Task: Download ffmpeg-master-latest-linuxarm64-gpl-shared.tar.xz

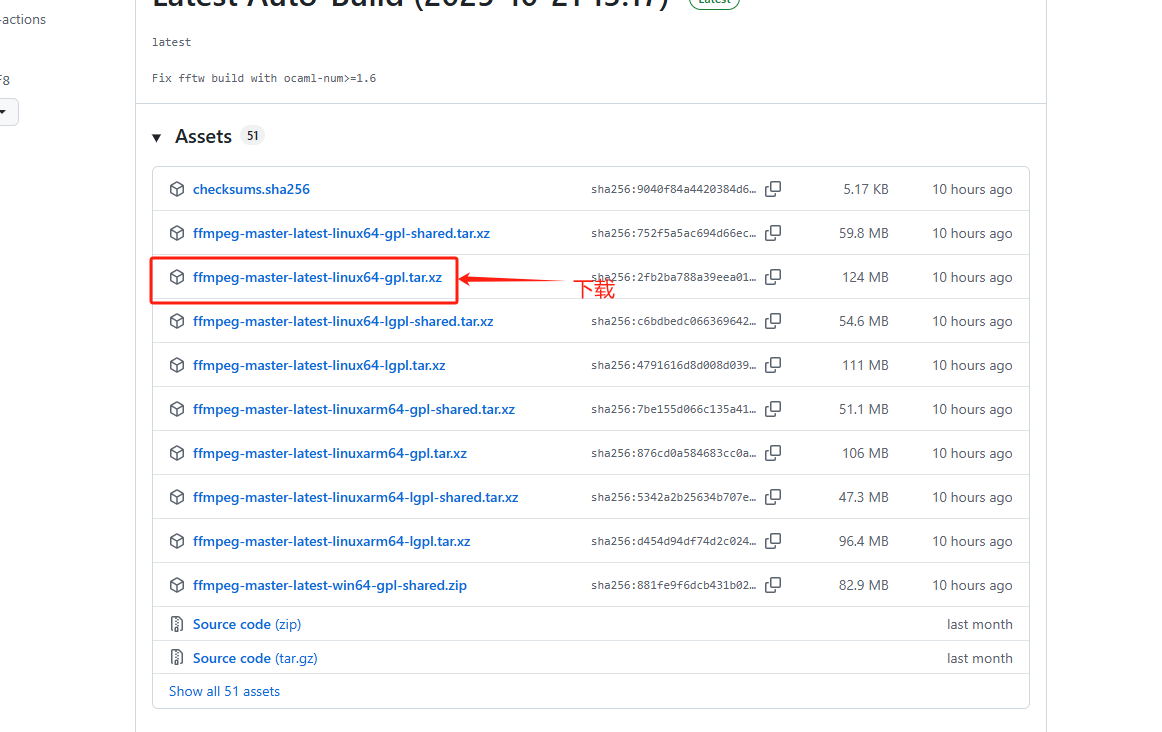Action: 353,409
